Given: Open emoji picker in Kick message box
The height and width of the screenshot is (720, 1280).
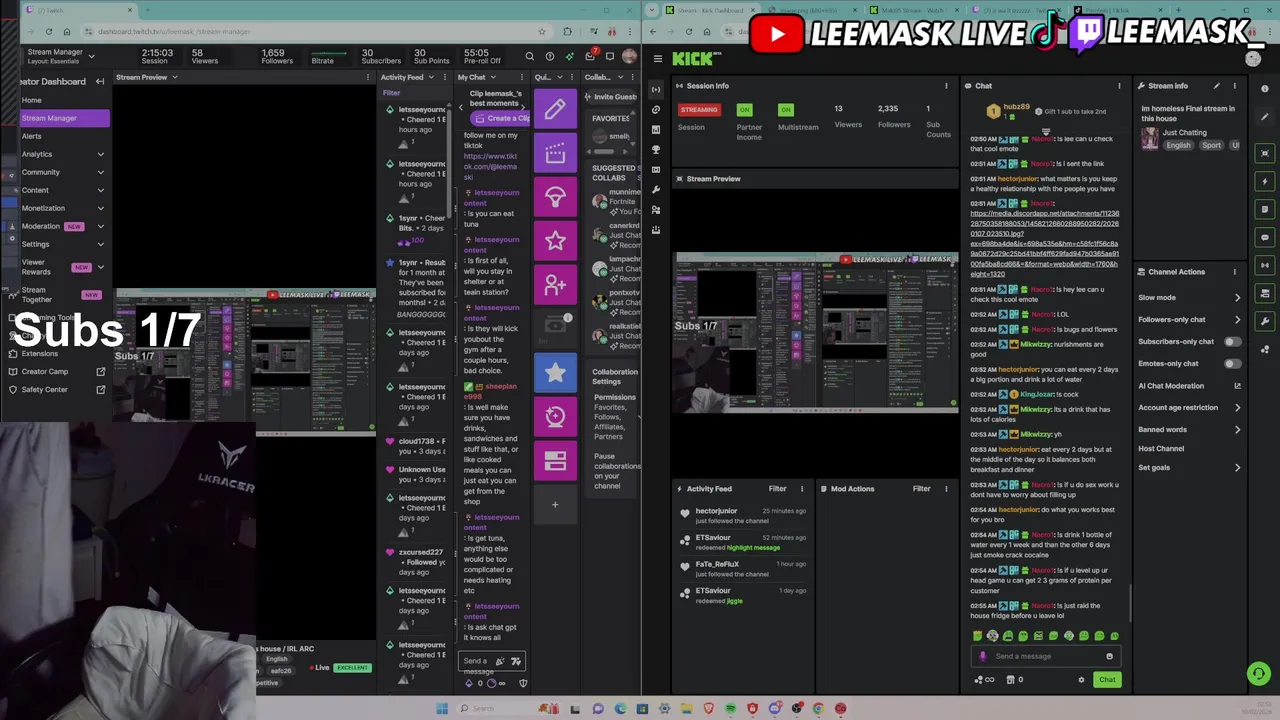Looking at the screenshot, I should pos(1109,656).
